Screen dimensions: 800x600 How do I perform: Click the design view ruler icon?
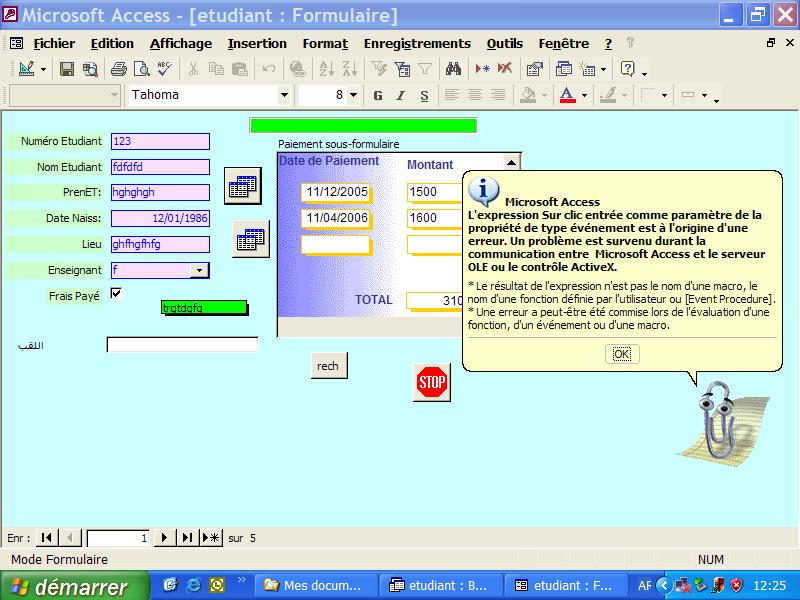coord(27,69)
